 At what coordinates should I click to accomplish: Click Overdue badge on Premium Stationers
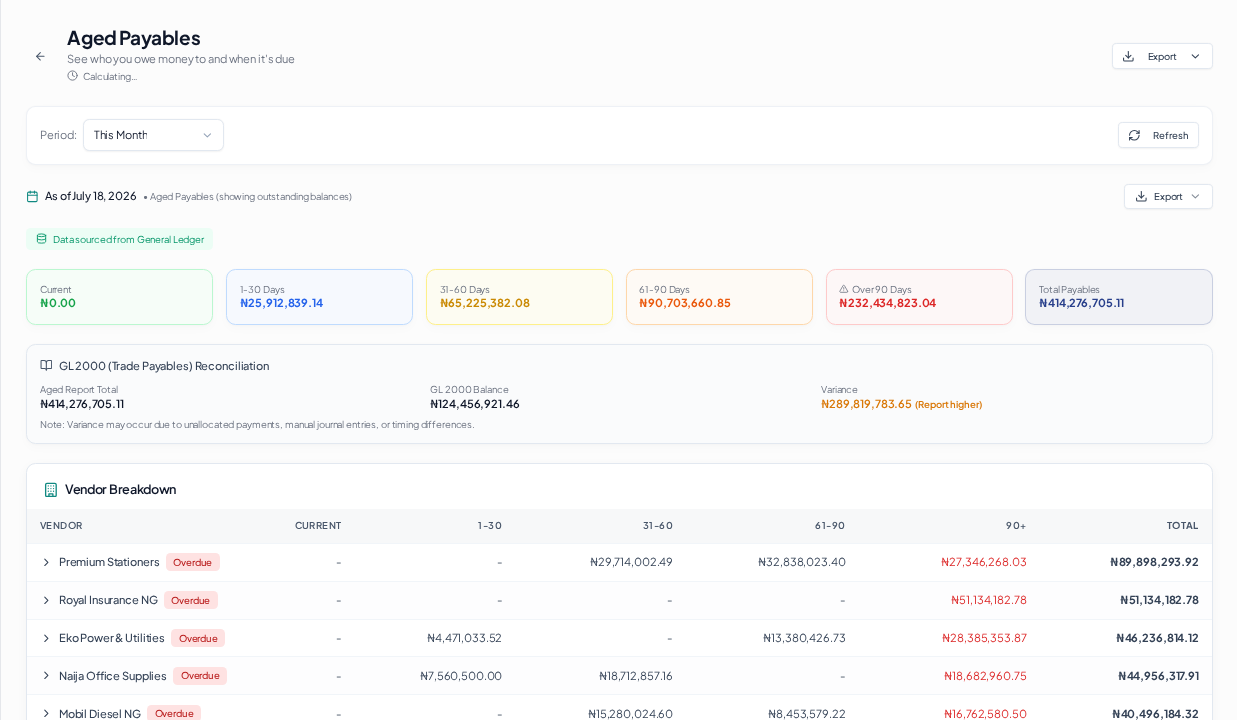(x=192, y=562)
